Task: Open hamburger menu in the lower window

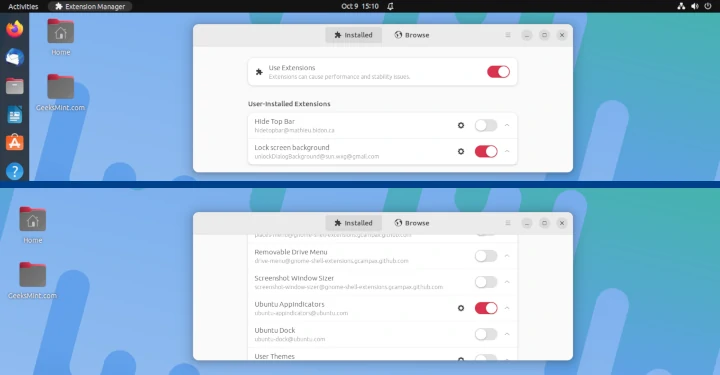Action: pos(508,223)
